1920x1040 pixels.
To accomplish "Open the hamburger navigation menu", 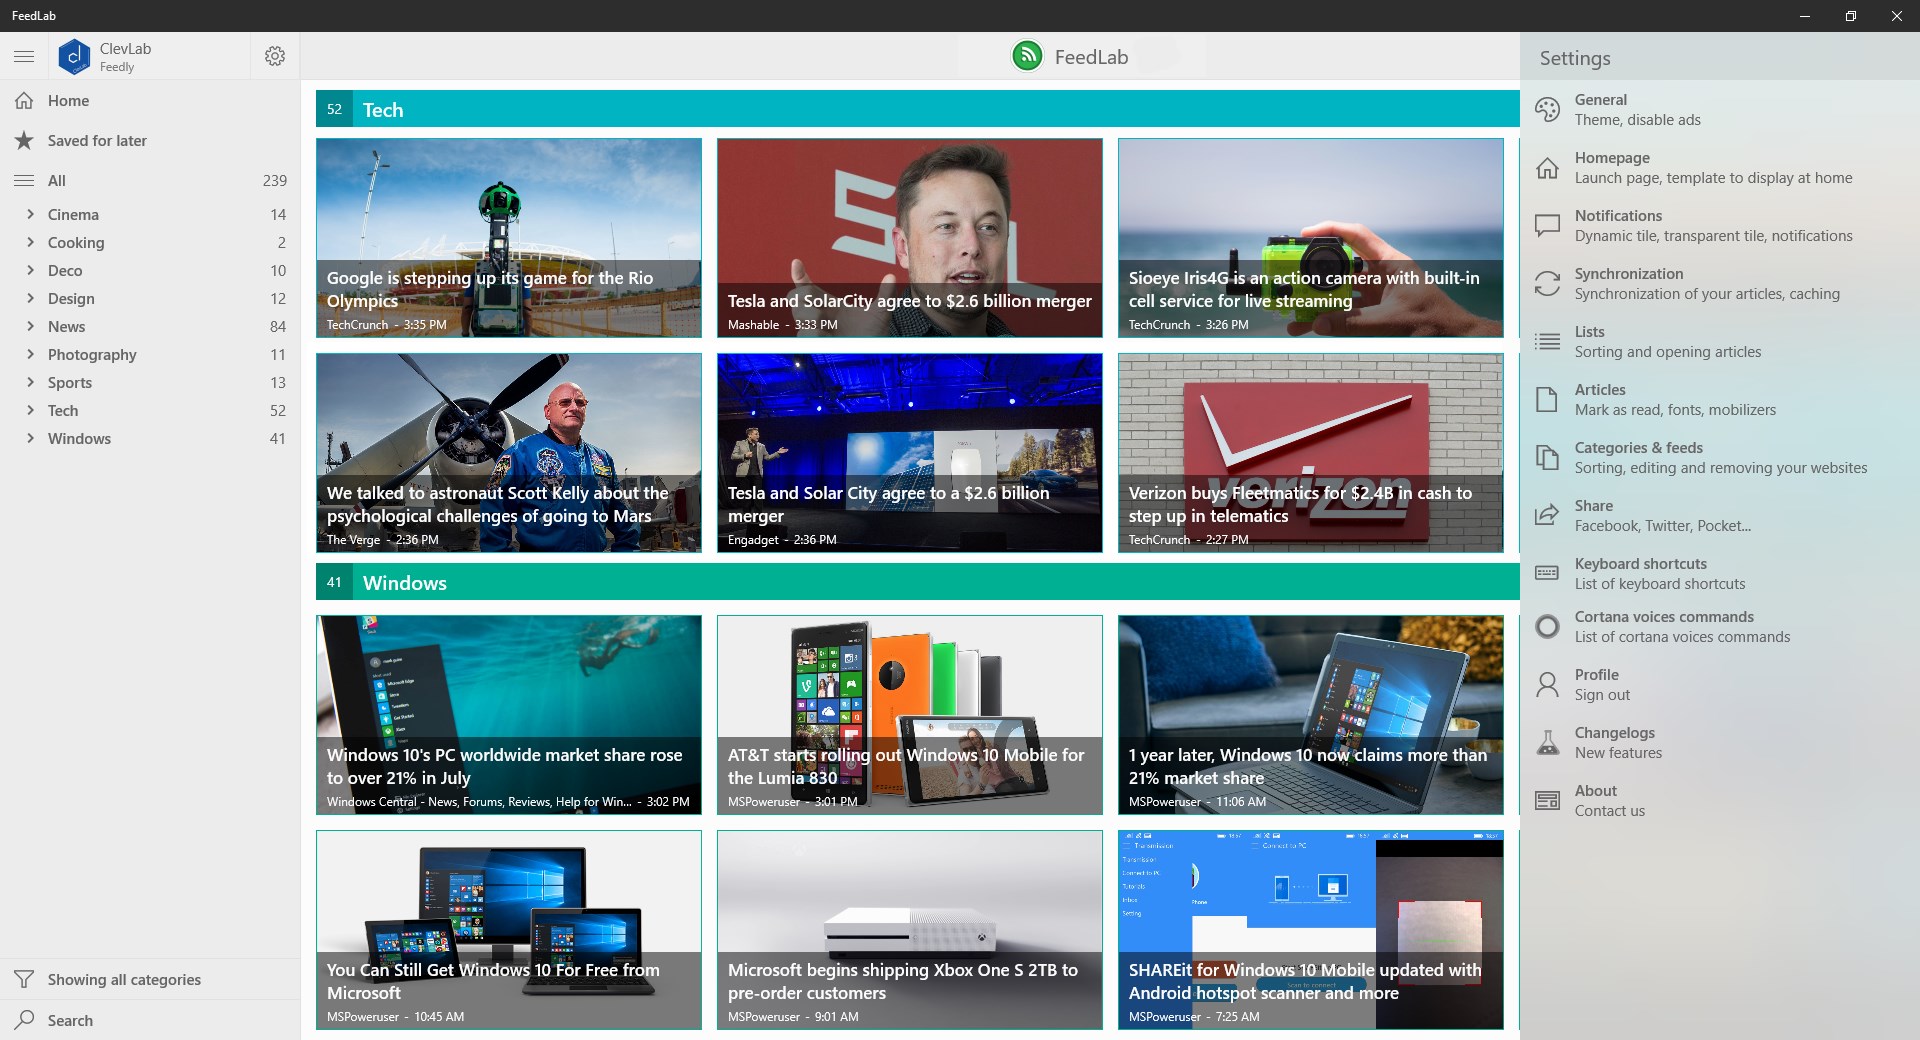I will [23, 56].
